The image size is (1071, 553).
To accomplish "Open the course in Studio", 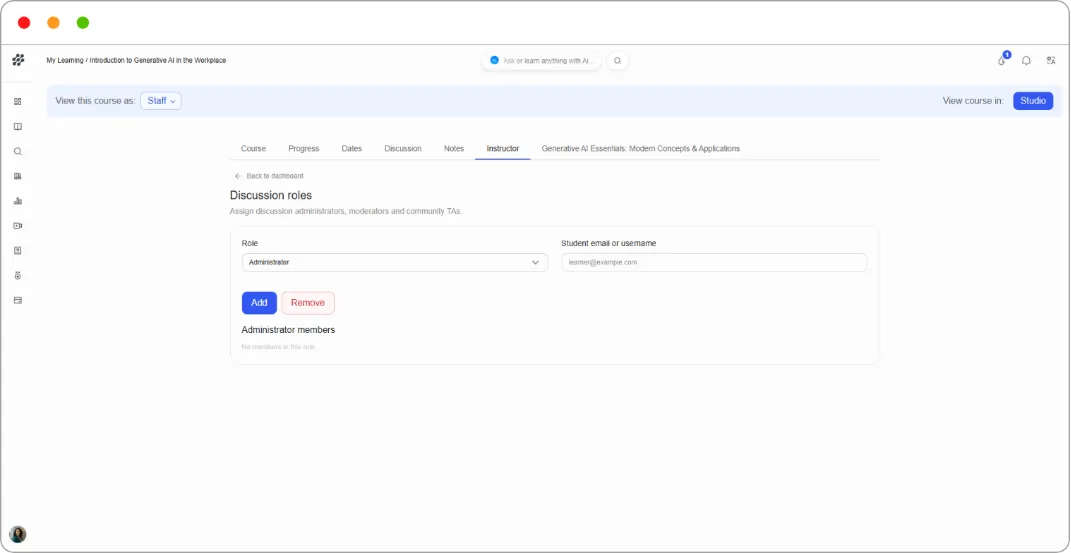I will click(1033, 101).
